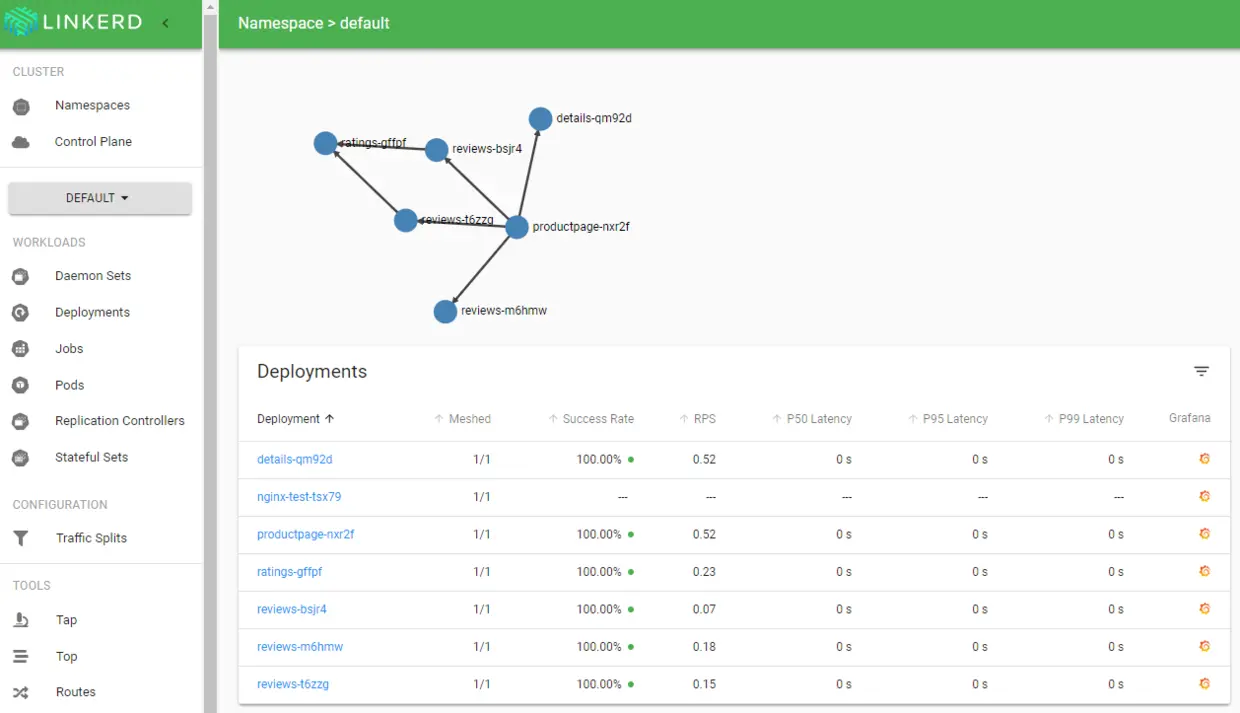Sort by Success Rate column
1240x713 pixels.
pyautogui.click(x=591, y=419)
